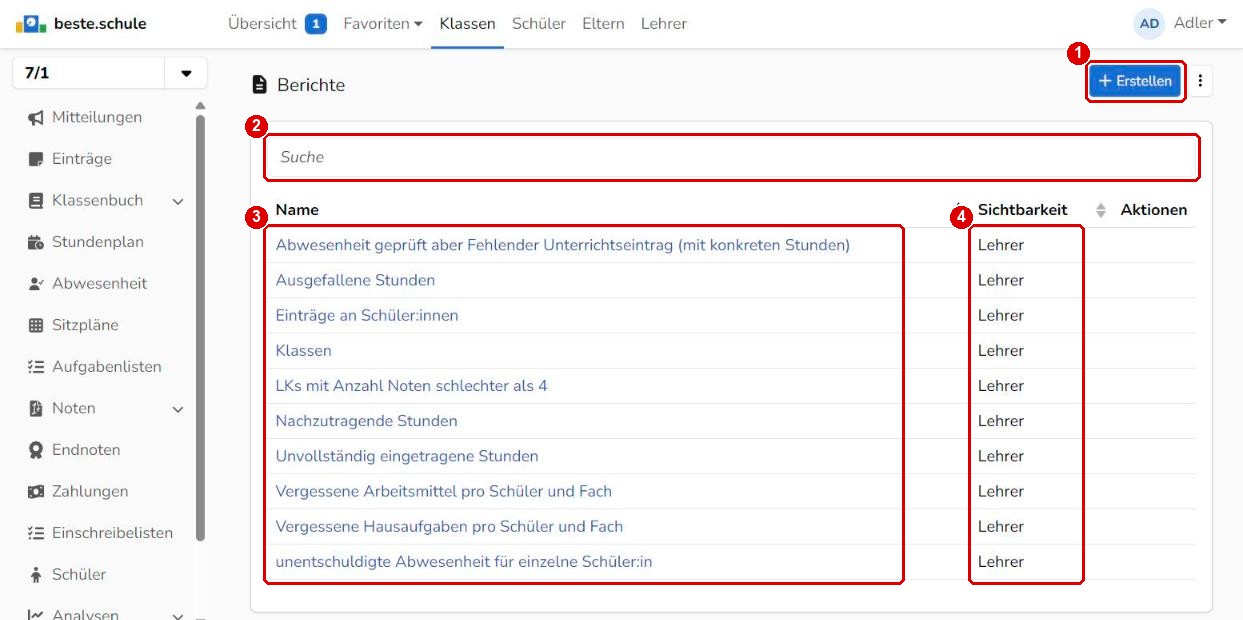Open report Einträge an Schüler:innen

[367, 315]
